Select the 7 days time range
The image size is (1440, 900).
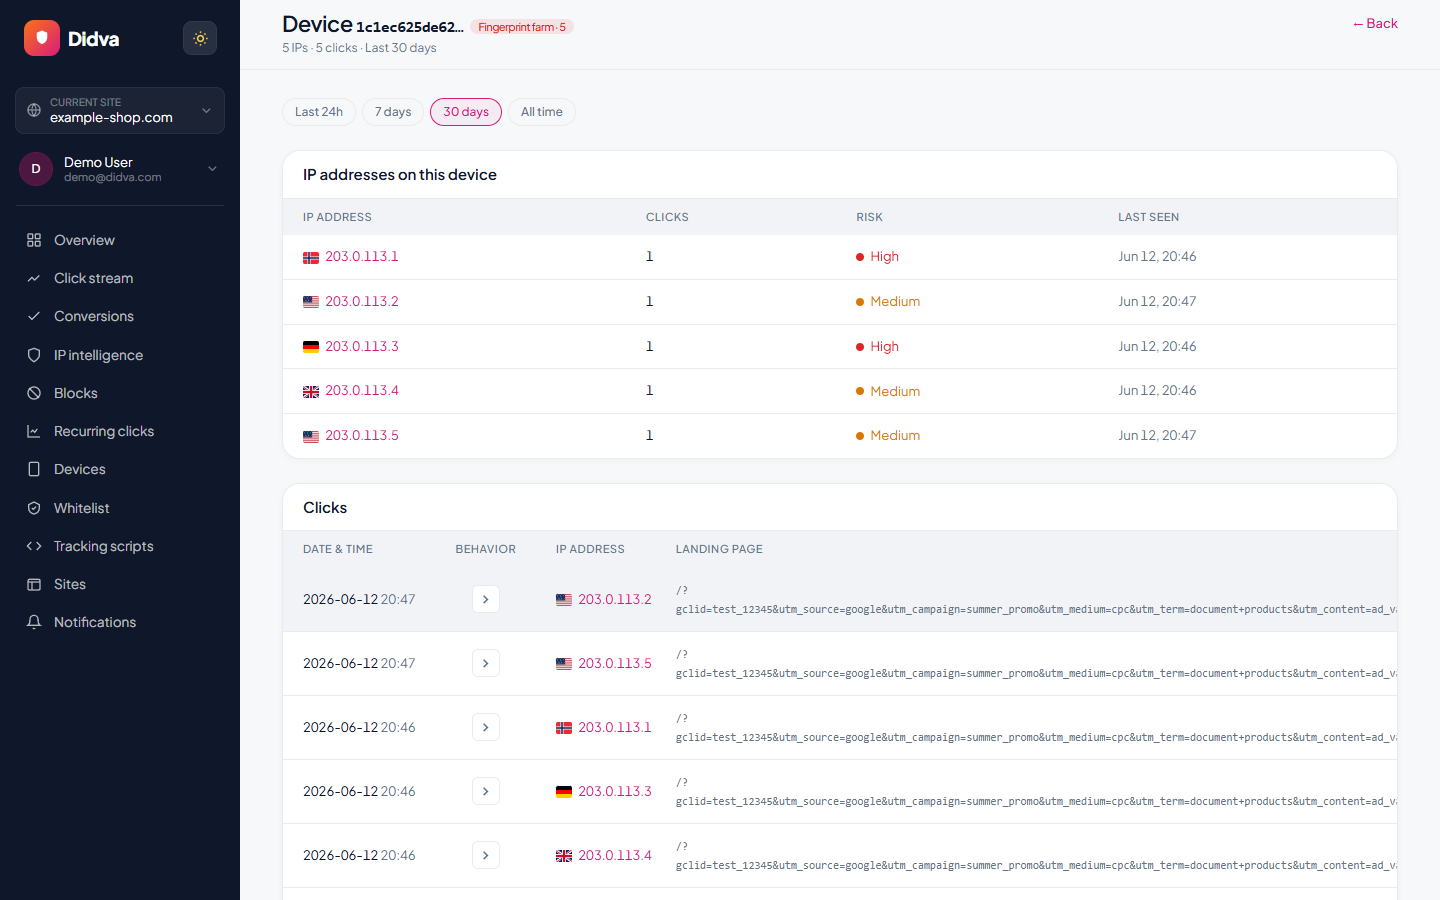[x=393, y=112]
